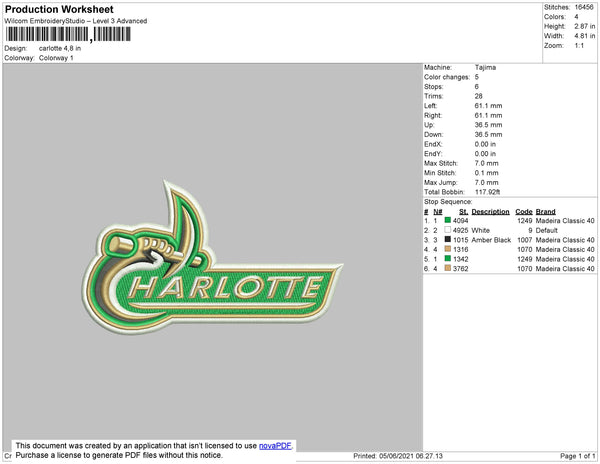Click the barcode under the worksheet title
This screenshot has height=464, width=600.
tap(68, 34)
